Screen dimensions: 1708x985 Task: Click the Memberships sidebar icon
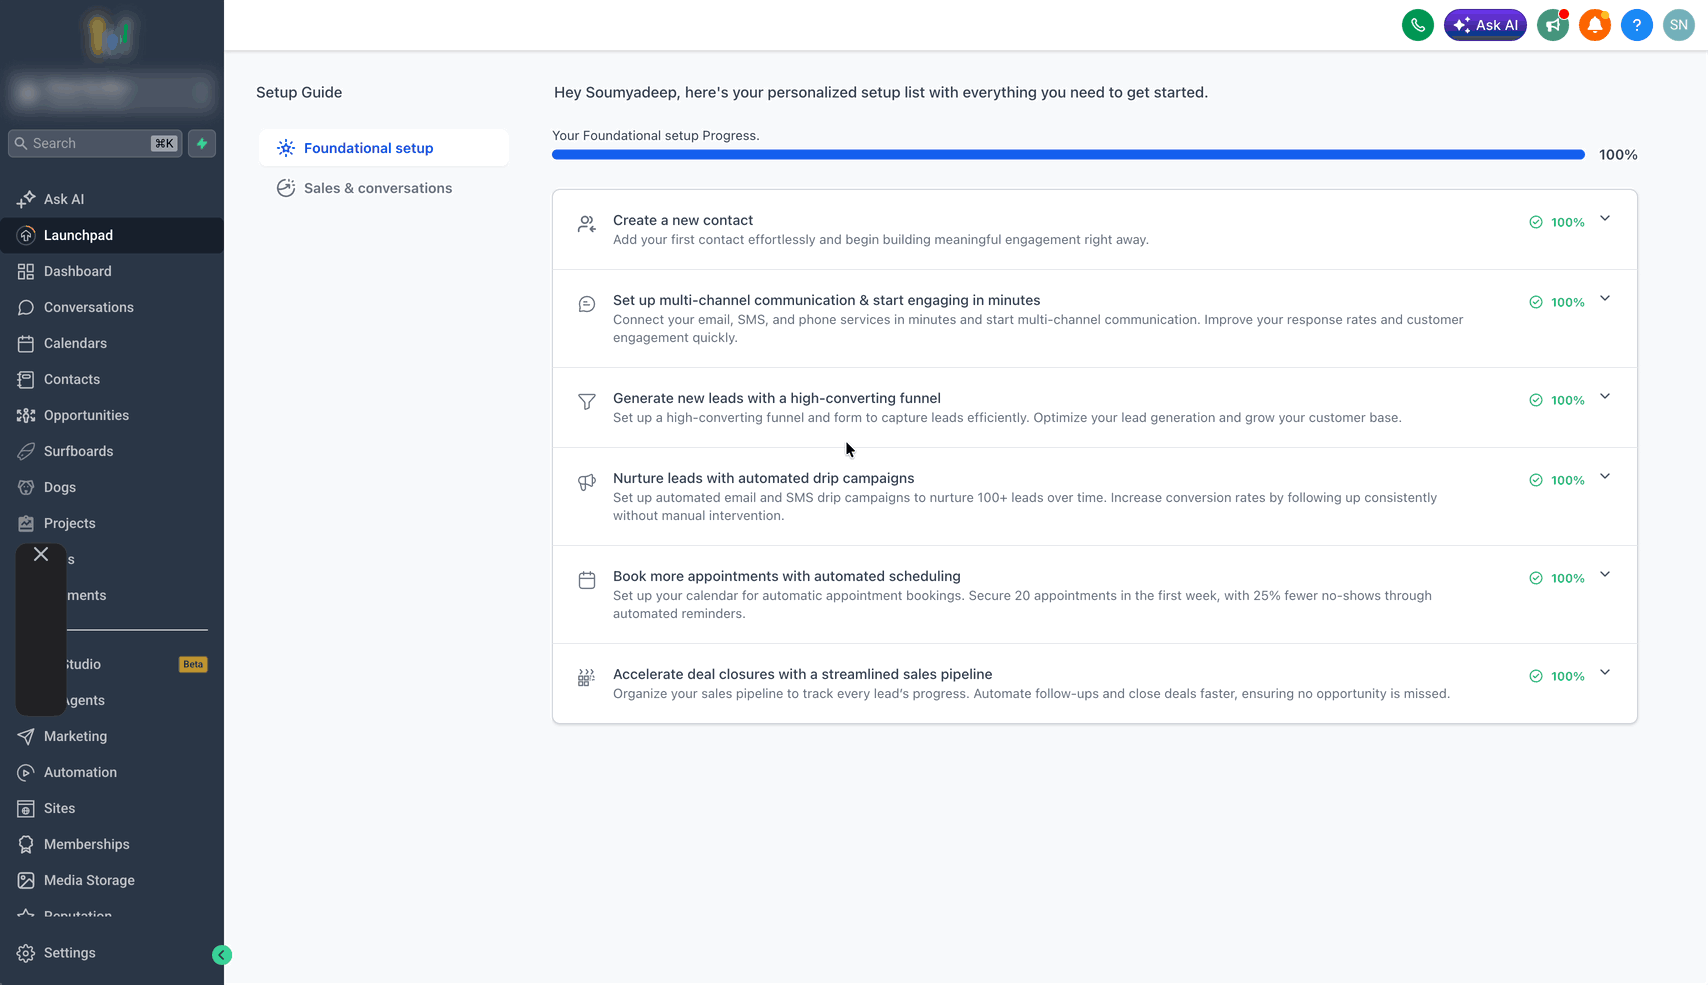tap(26, 844)
